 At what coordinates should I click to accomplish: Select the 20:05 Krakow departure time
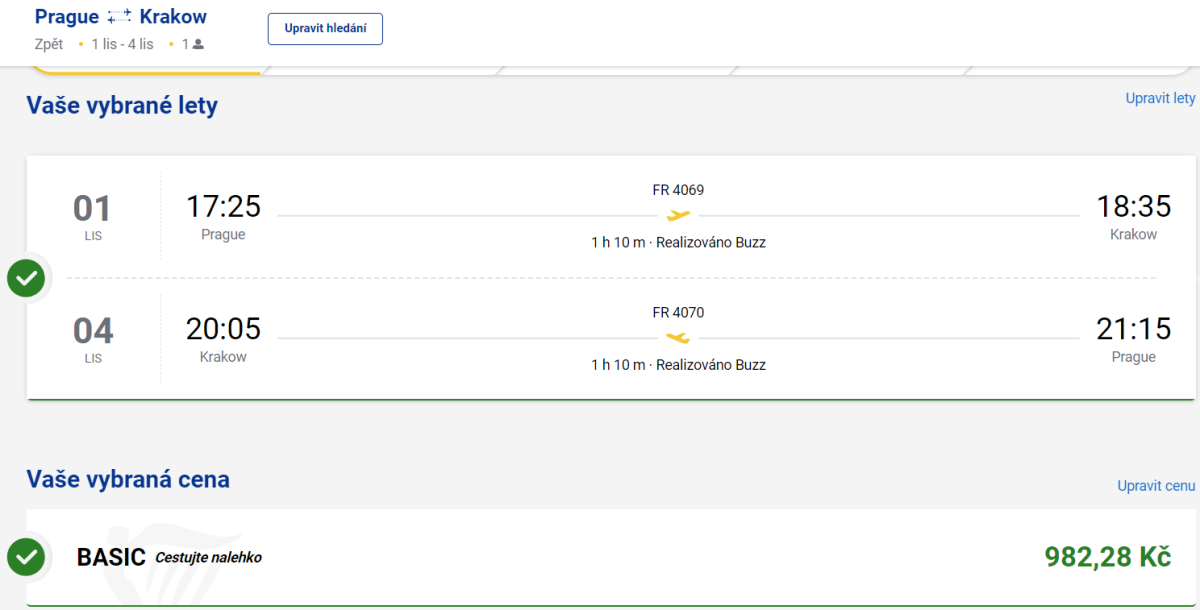(x=223, y=328)
